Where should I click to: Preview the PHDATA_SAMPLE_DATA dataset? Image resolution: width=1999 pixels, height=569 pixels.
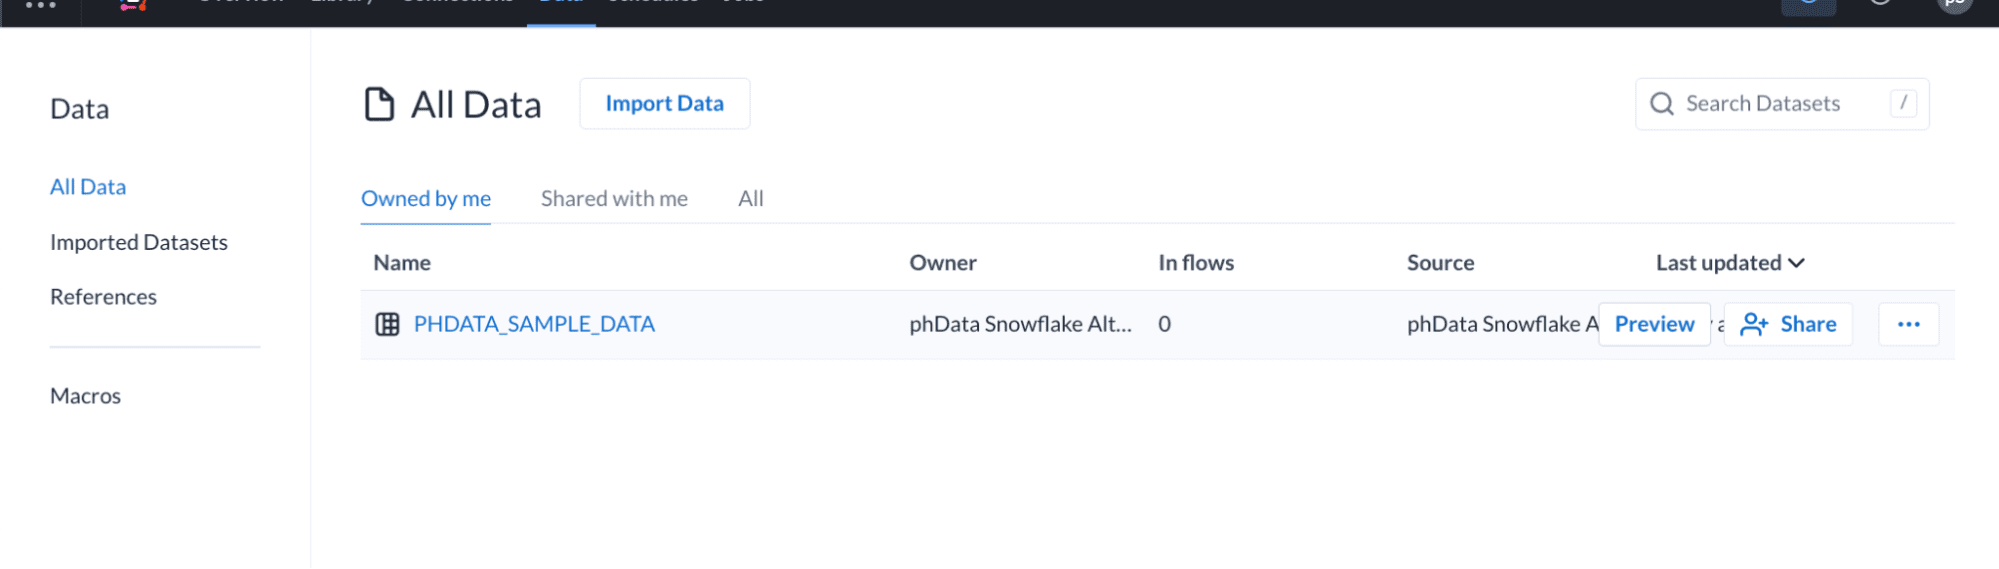pyautogui.click(x=1654, y=324)
